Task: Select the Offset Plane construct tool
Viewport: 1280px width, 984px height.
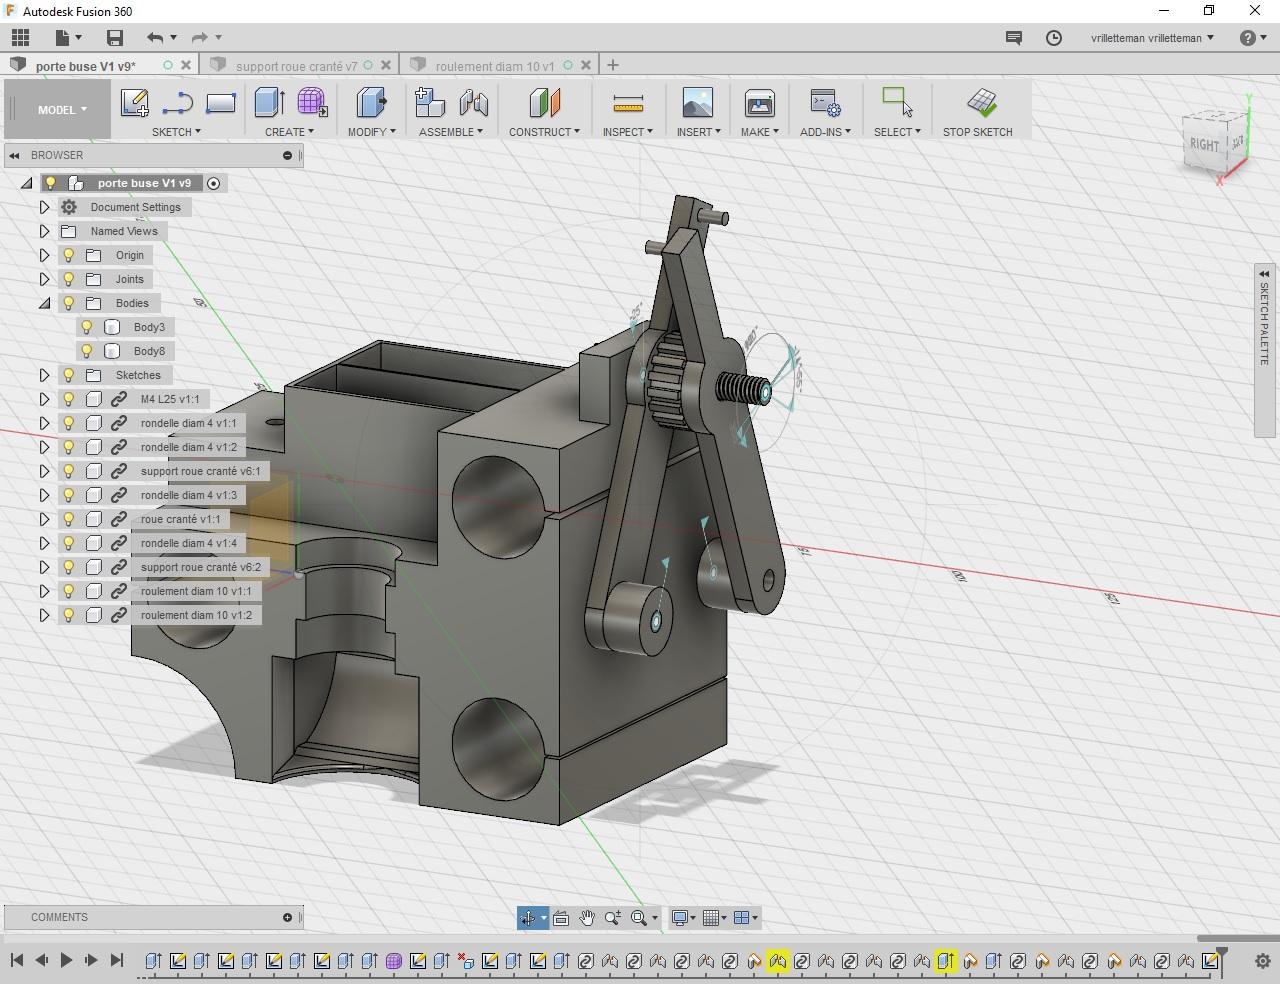Action: pyautogui.click(x=544, y=102)
